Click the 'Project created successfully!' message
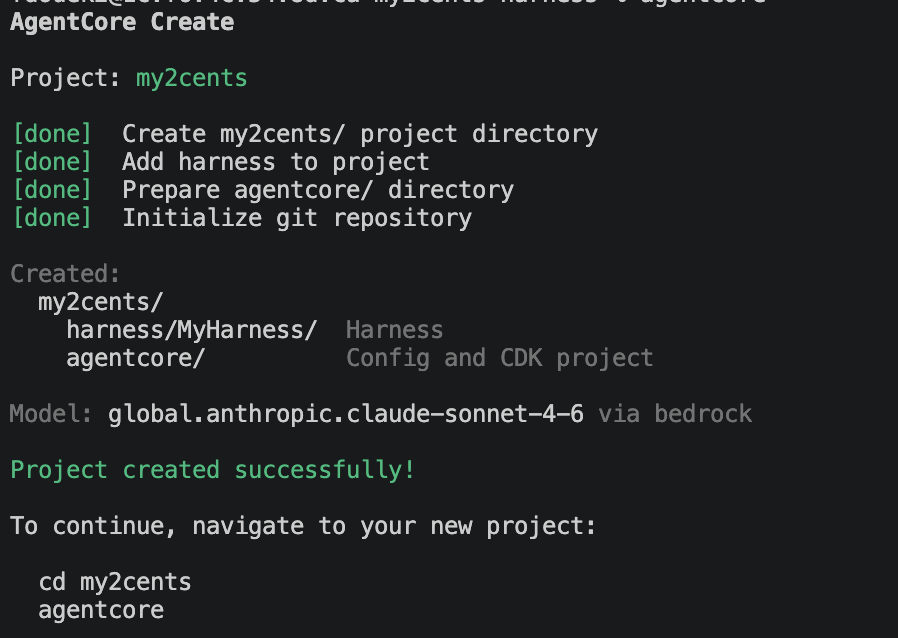The height and width of the screenshot is (638, 898). (212, 470)
